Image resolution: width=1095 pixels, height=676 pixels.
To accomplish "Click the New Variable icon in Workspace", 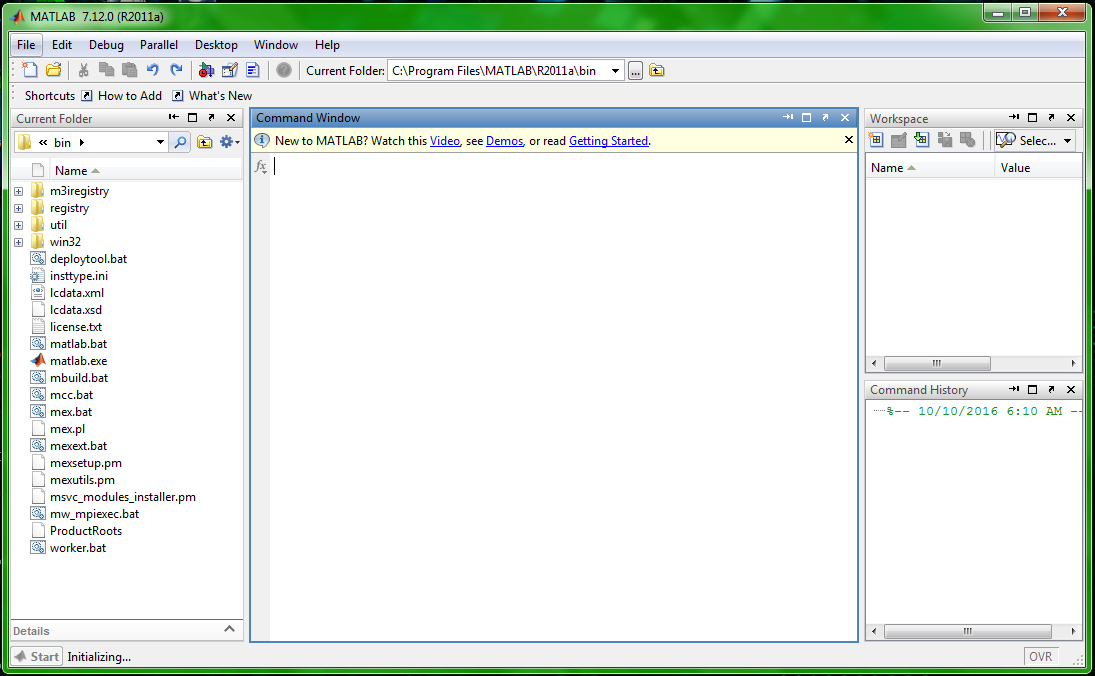I will coord(876,140).
